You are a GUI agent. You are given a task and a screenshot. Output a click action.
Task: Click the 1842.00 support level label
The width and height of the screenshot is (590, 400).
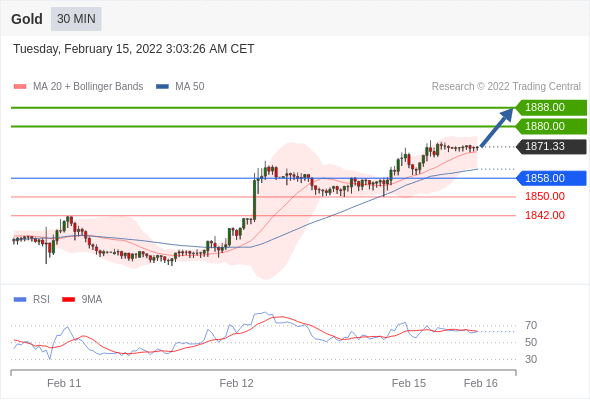click(545, 215)
